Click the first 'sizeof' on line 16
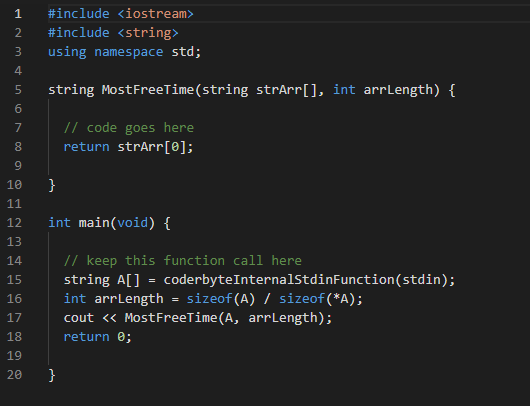 tap(210, 299)
